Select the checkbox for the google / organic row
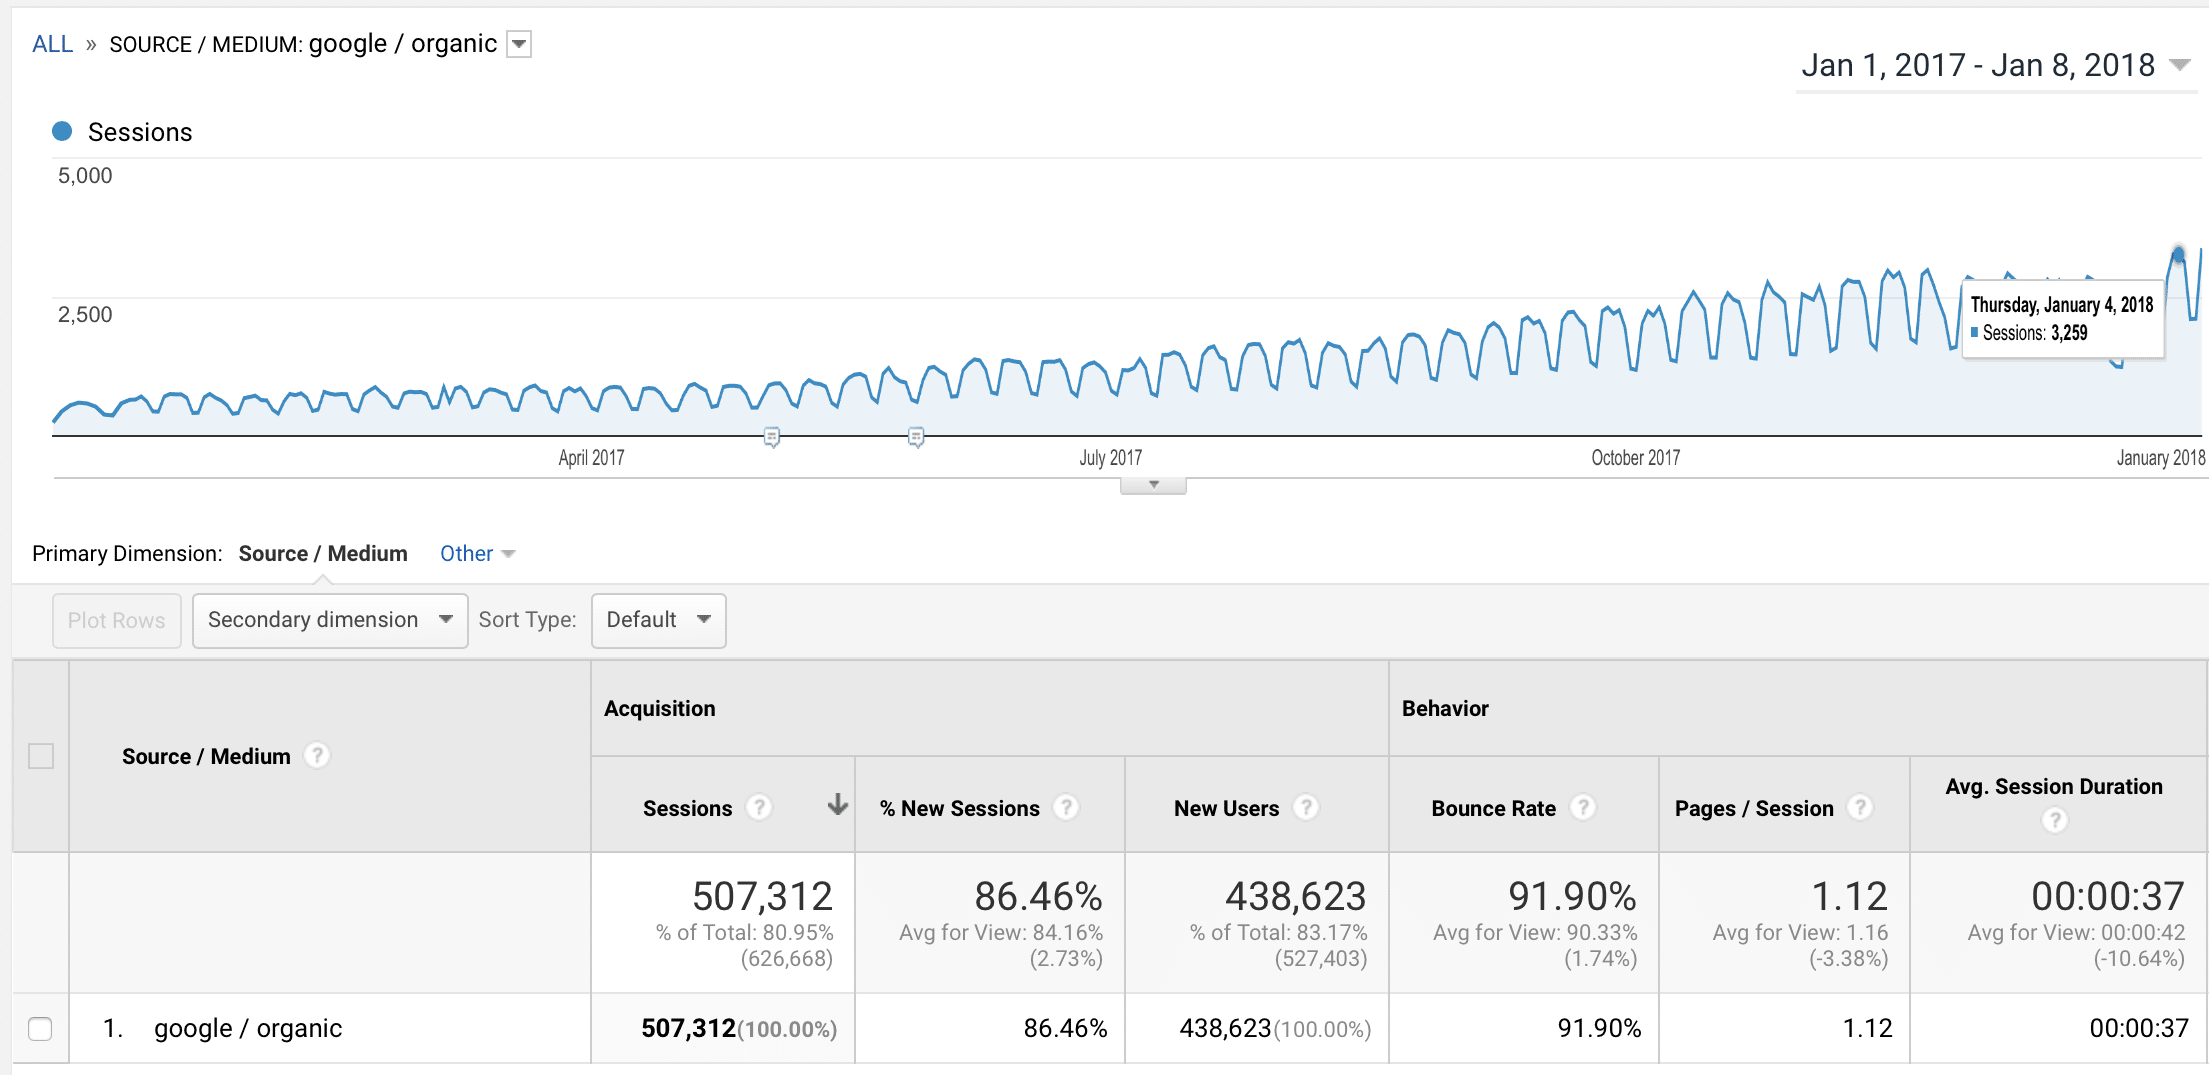 pyautogui.click(x=41, y=1028)
